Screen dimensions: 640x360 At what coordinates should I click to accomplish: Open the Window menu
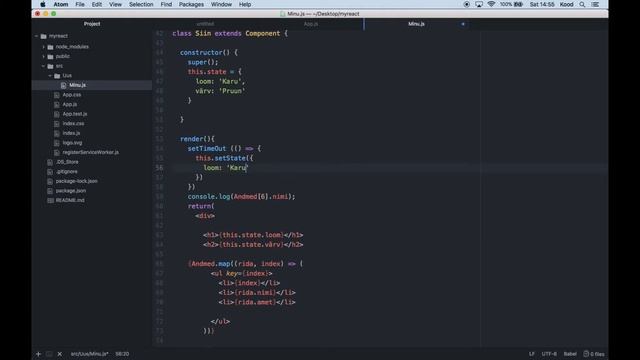[221, 4]
